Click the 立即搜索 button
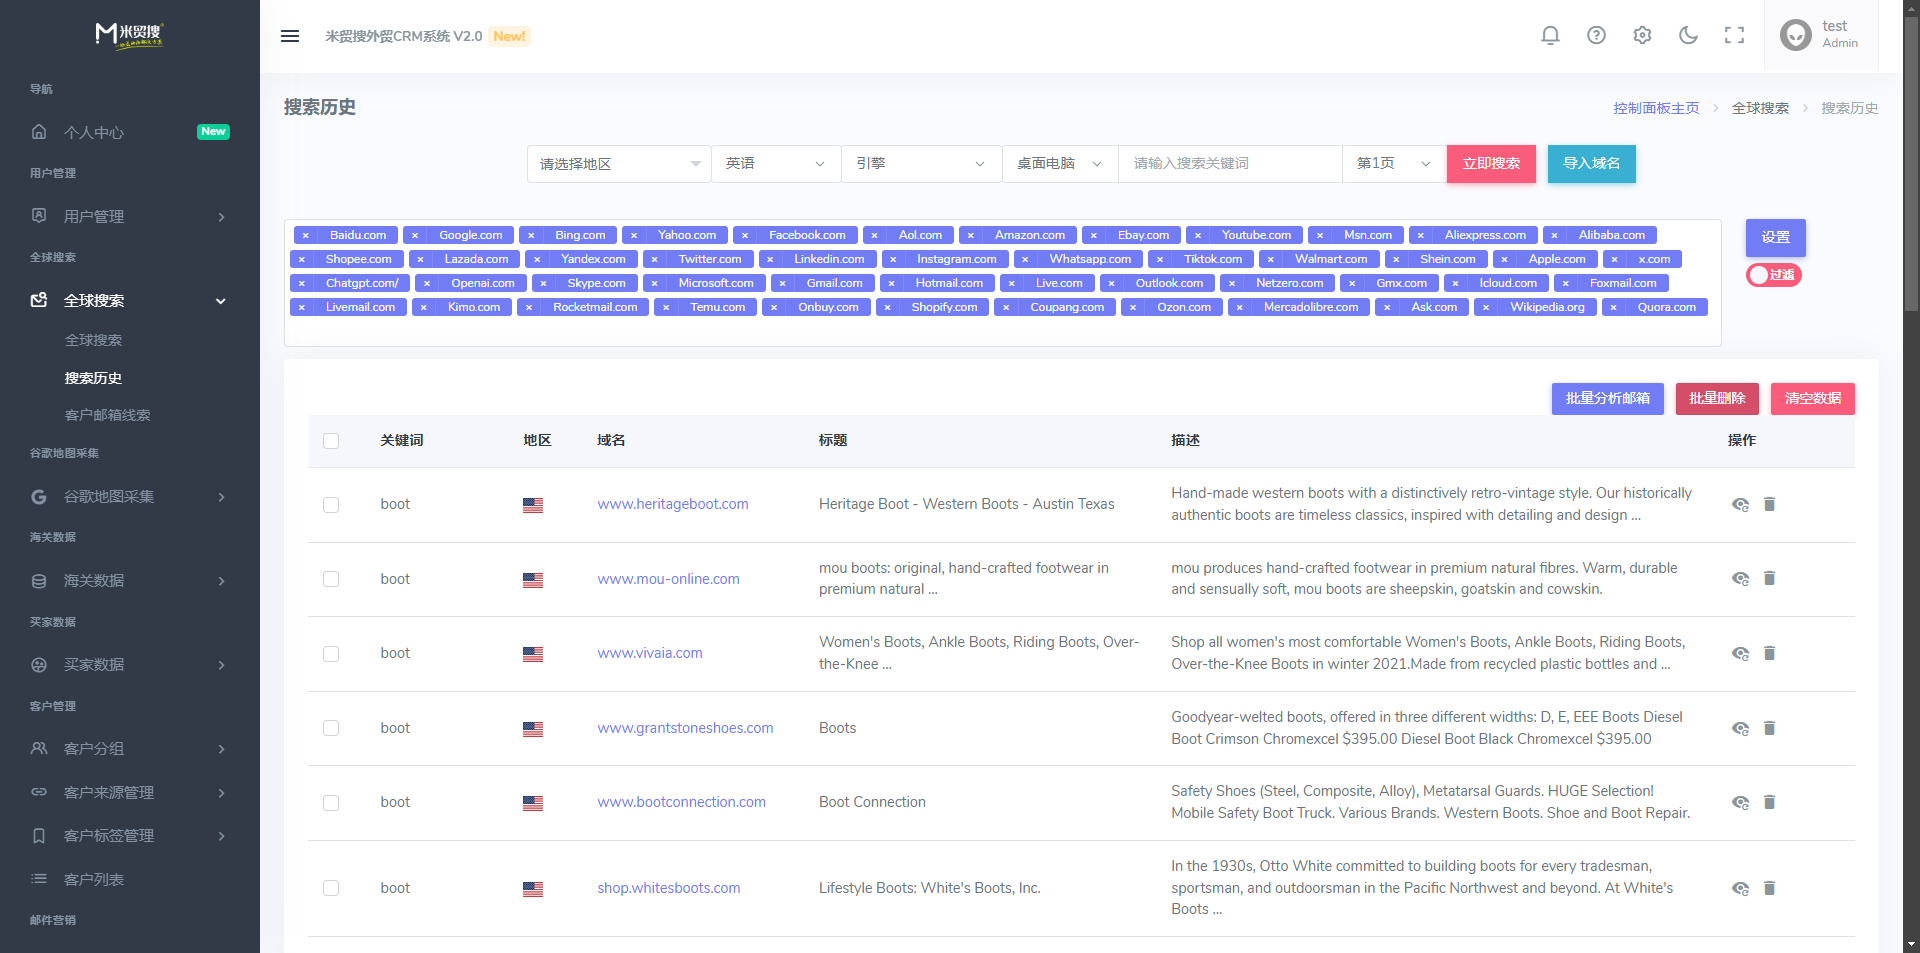1920x953 pixels. (x=1491, y=164)
